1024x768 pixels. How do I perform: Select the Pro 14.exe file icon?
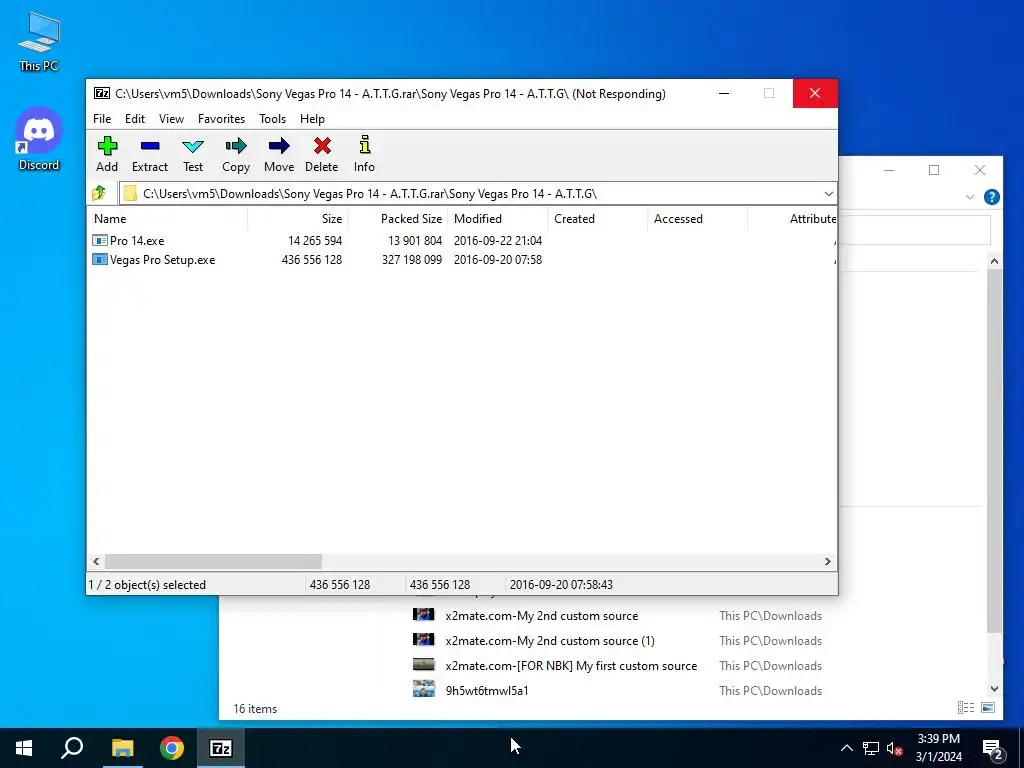coord(99,241)
